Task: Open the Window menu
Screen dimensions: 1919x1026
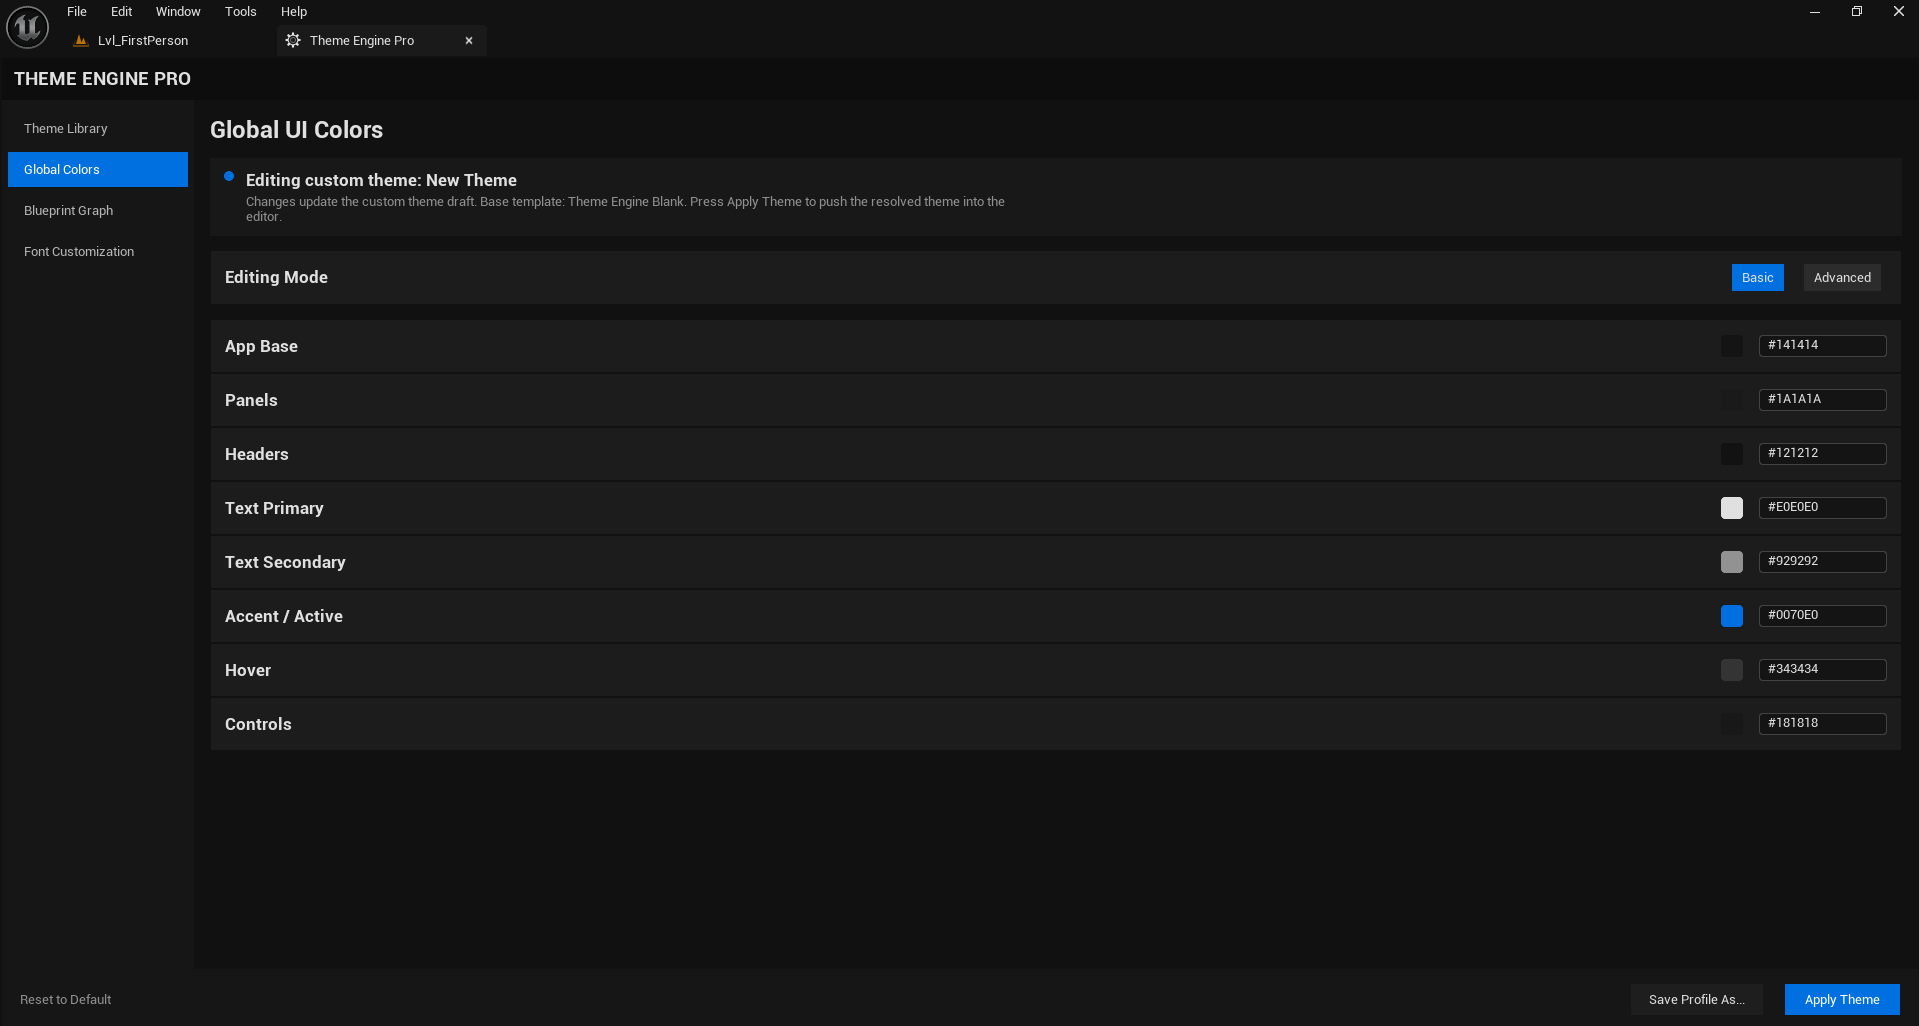Action: tap(178, 12)
